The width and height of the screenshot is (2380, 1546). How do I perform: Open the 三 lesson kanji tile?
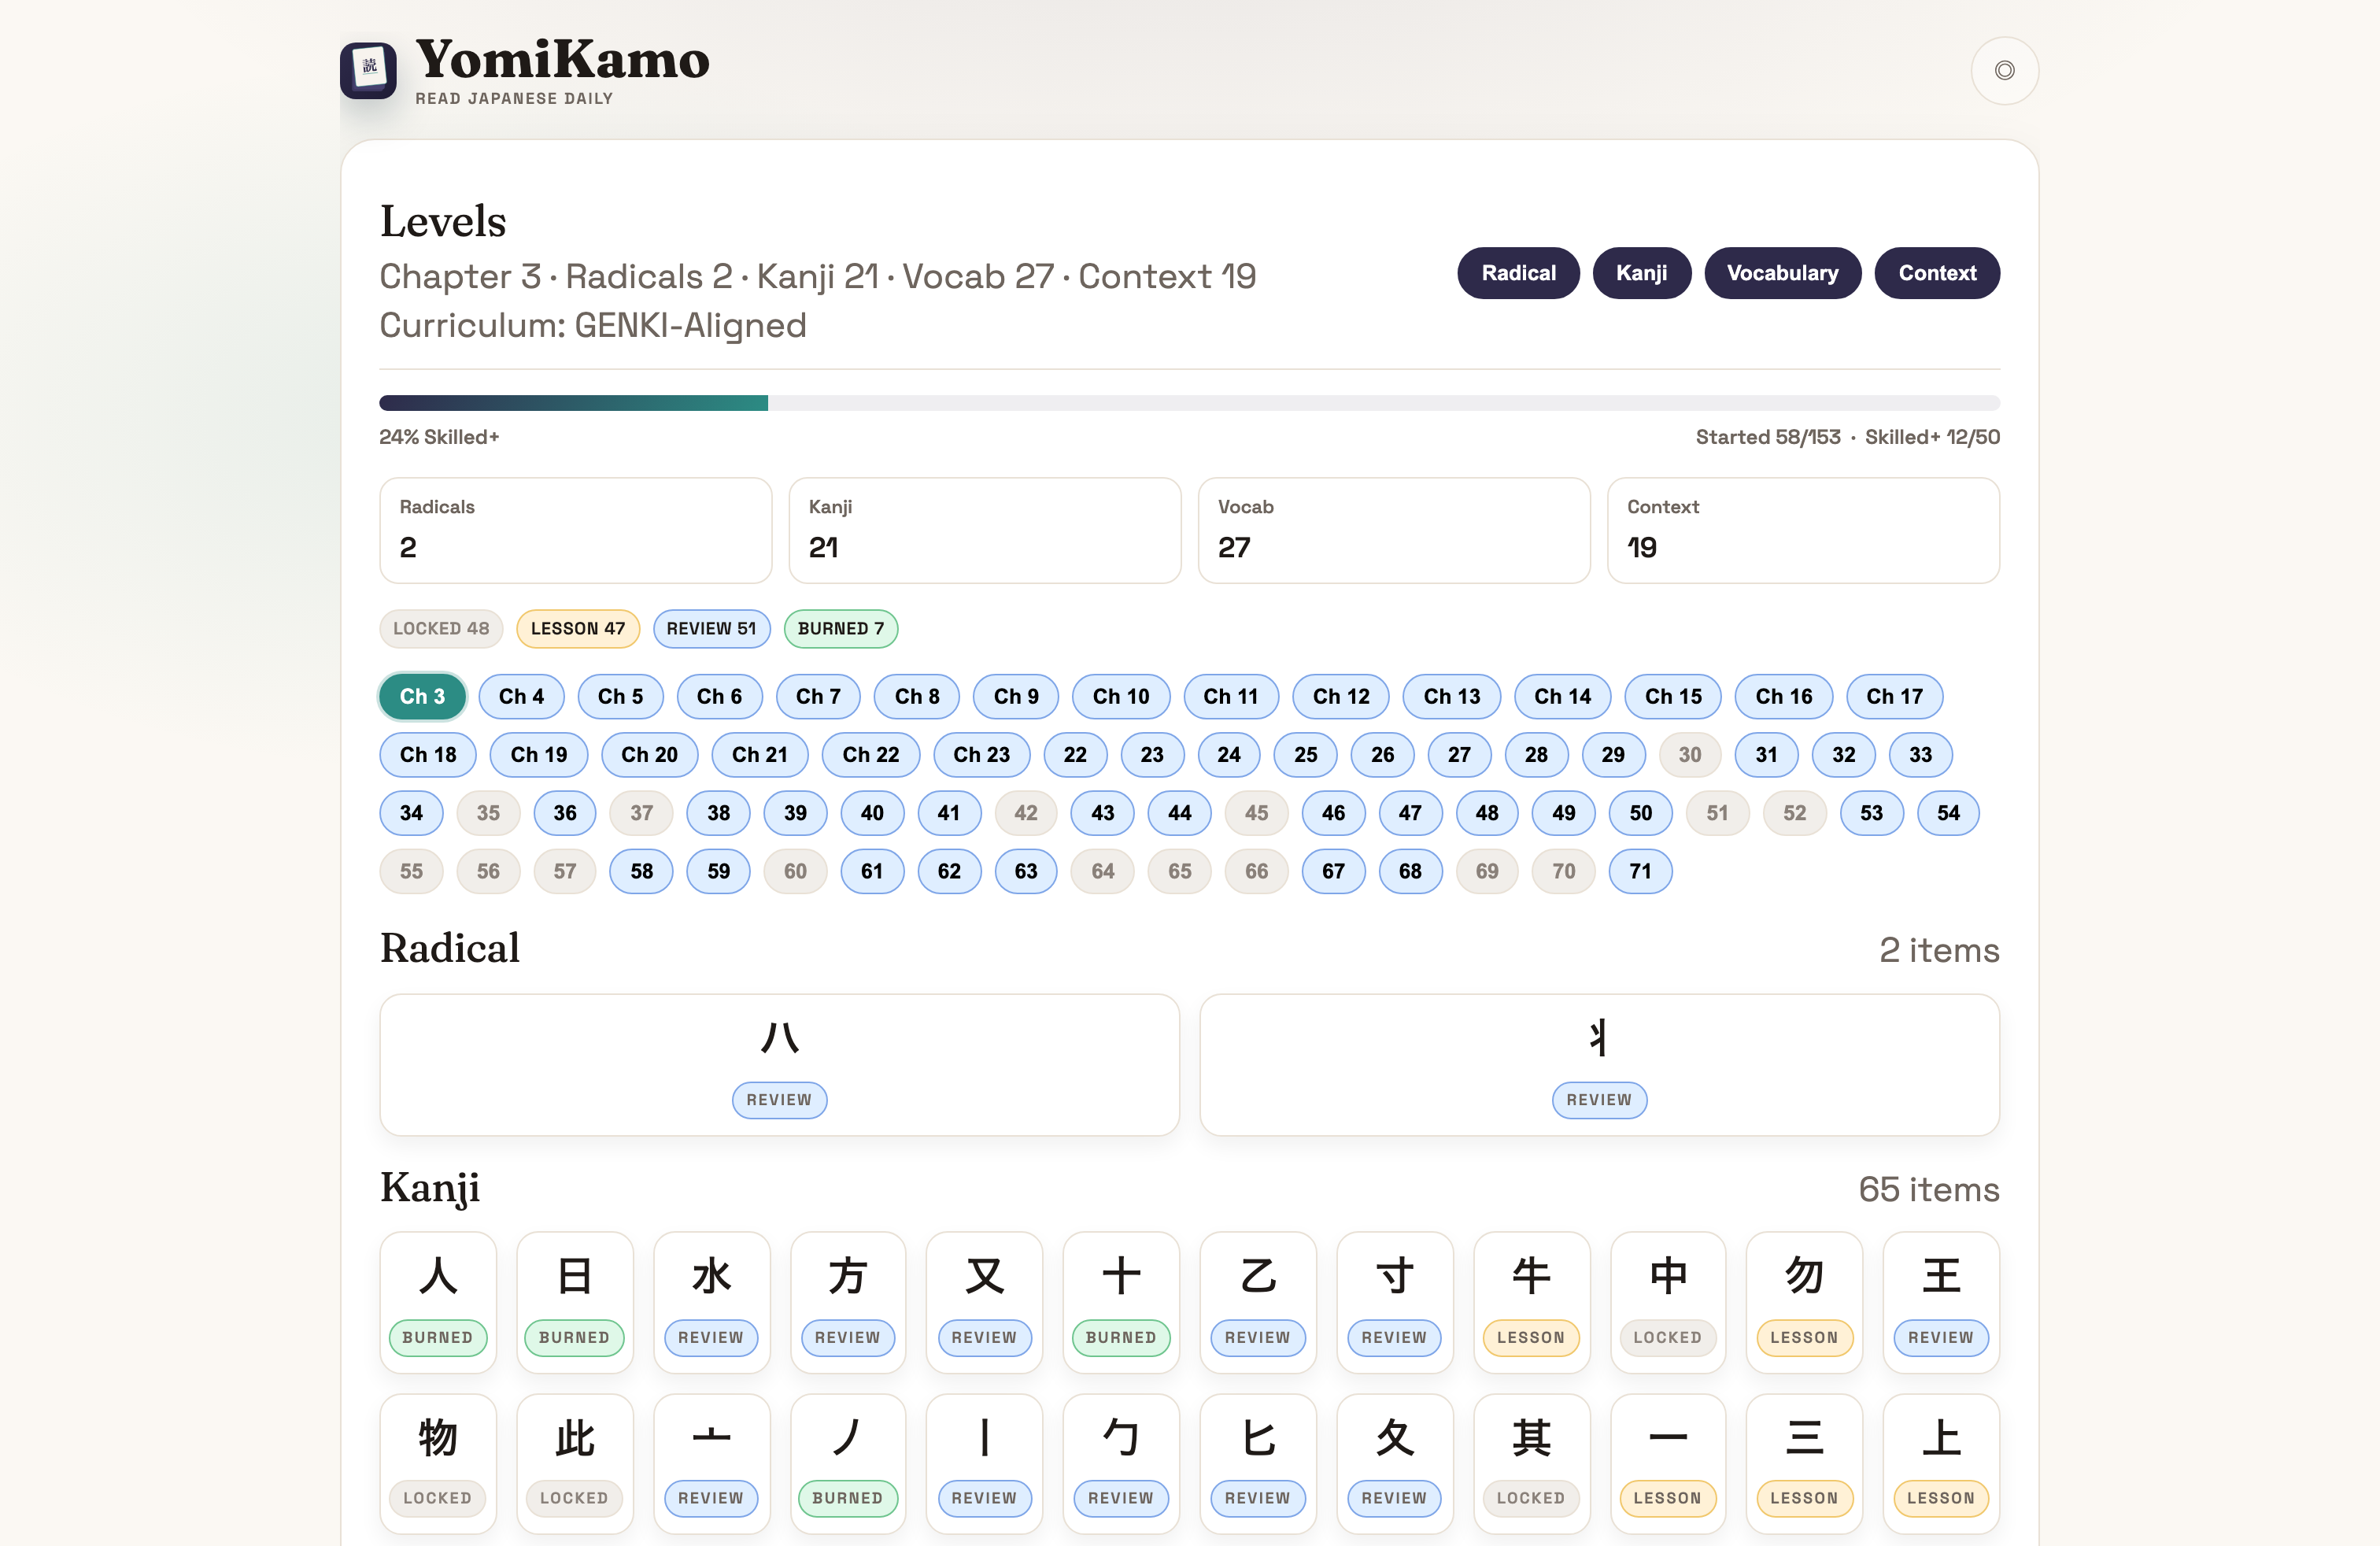[x=1804, y=1464]
